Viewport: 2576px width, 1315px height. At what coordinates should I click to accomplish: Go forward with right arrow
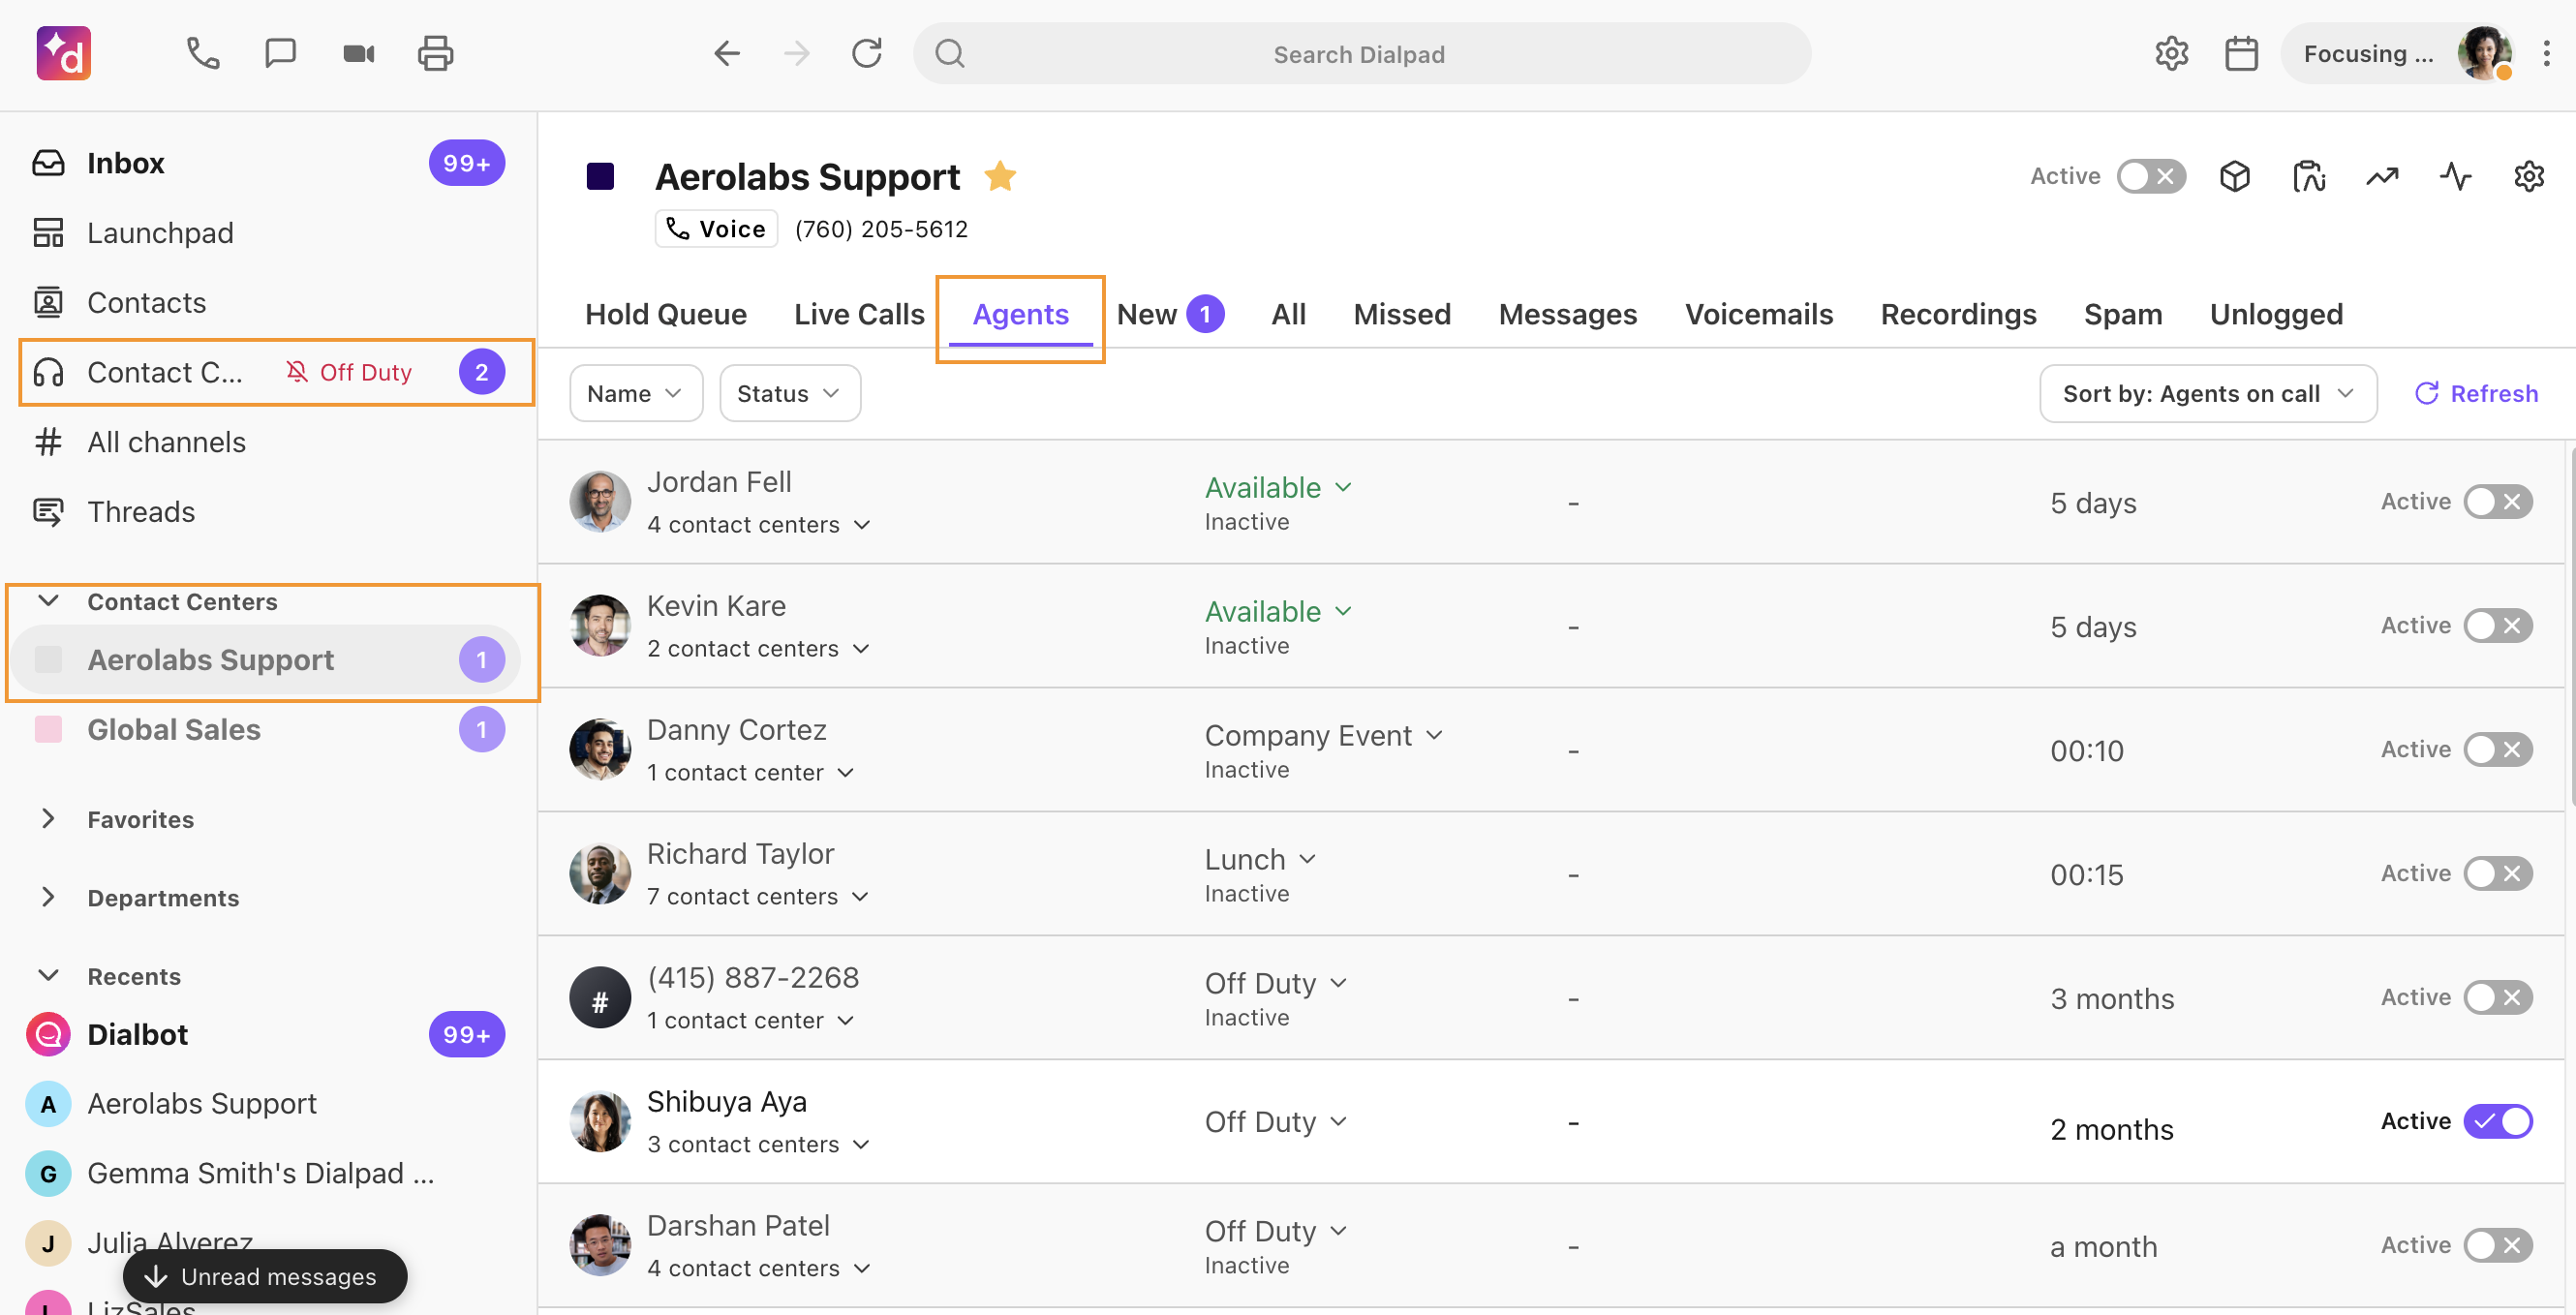click(797, 53)
